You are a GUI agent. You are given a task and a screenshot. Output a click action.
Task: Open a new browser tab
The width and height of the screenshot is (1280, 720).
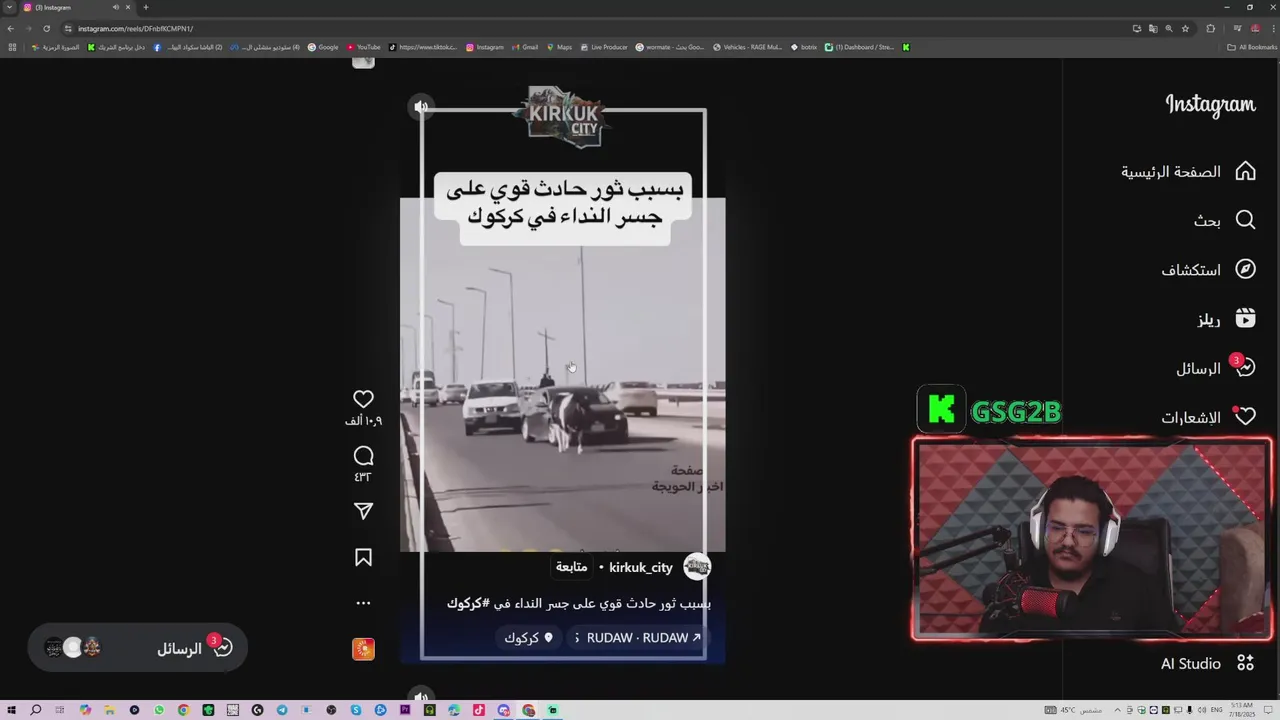146,7
